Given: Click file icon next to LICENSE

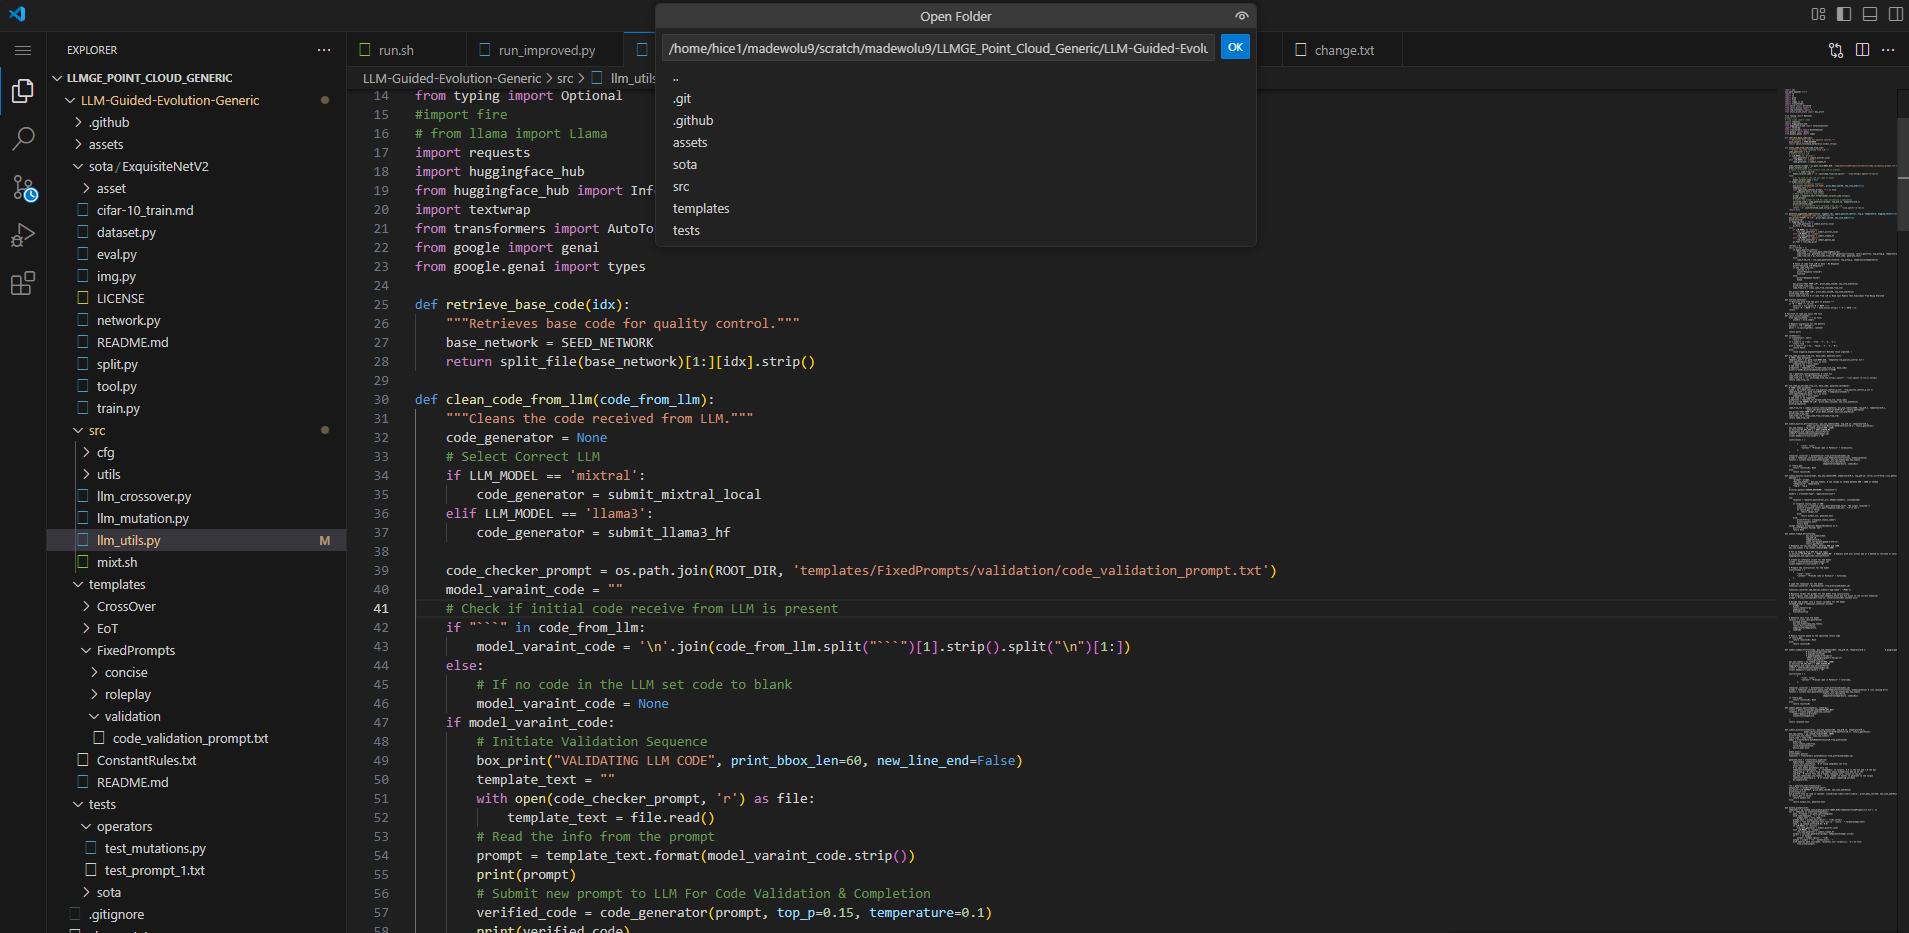Looking at the screenshot, I should (x=84, y=298).
